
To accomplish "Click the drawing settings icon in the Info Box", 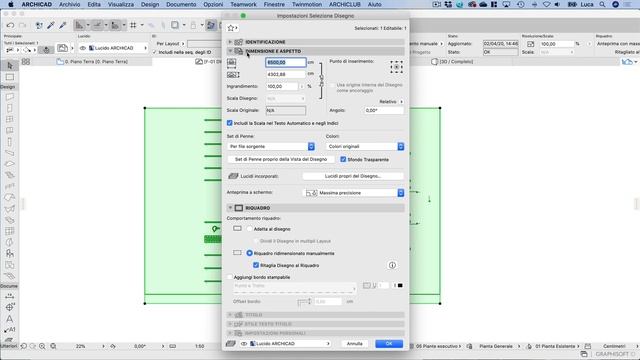I will click(x=62, y=48).
